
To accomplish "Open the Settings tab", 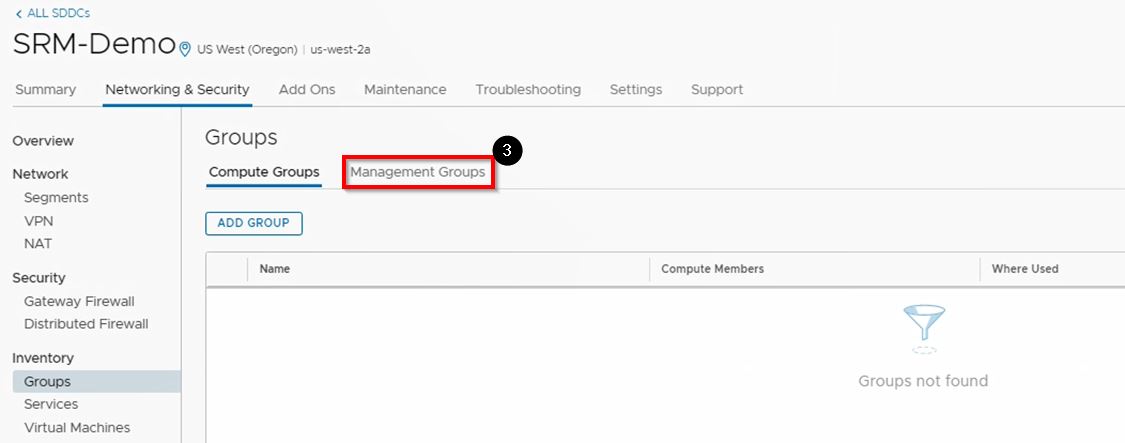I will (636, 89).
